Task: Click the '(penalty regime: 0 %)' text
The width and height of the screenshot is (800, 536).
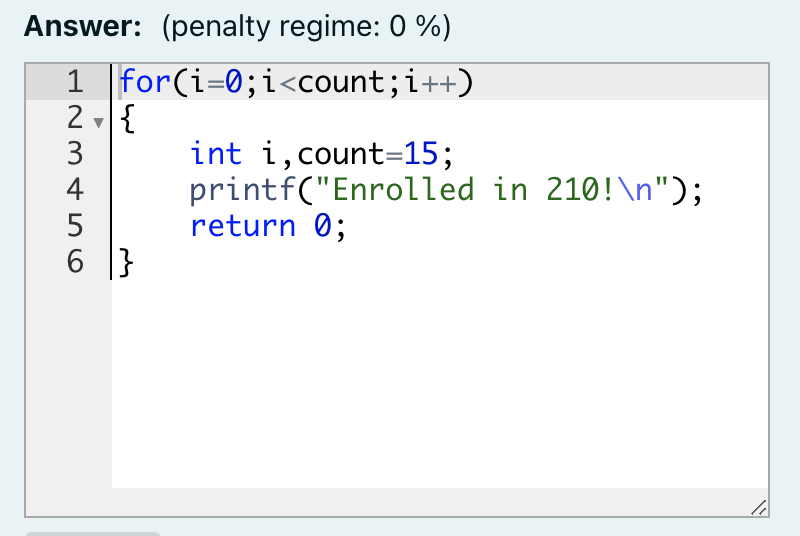Action: click(306, 27)
